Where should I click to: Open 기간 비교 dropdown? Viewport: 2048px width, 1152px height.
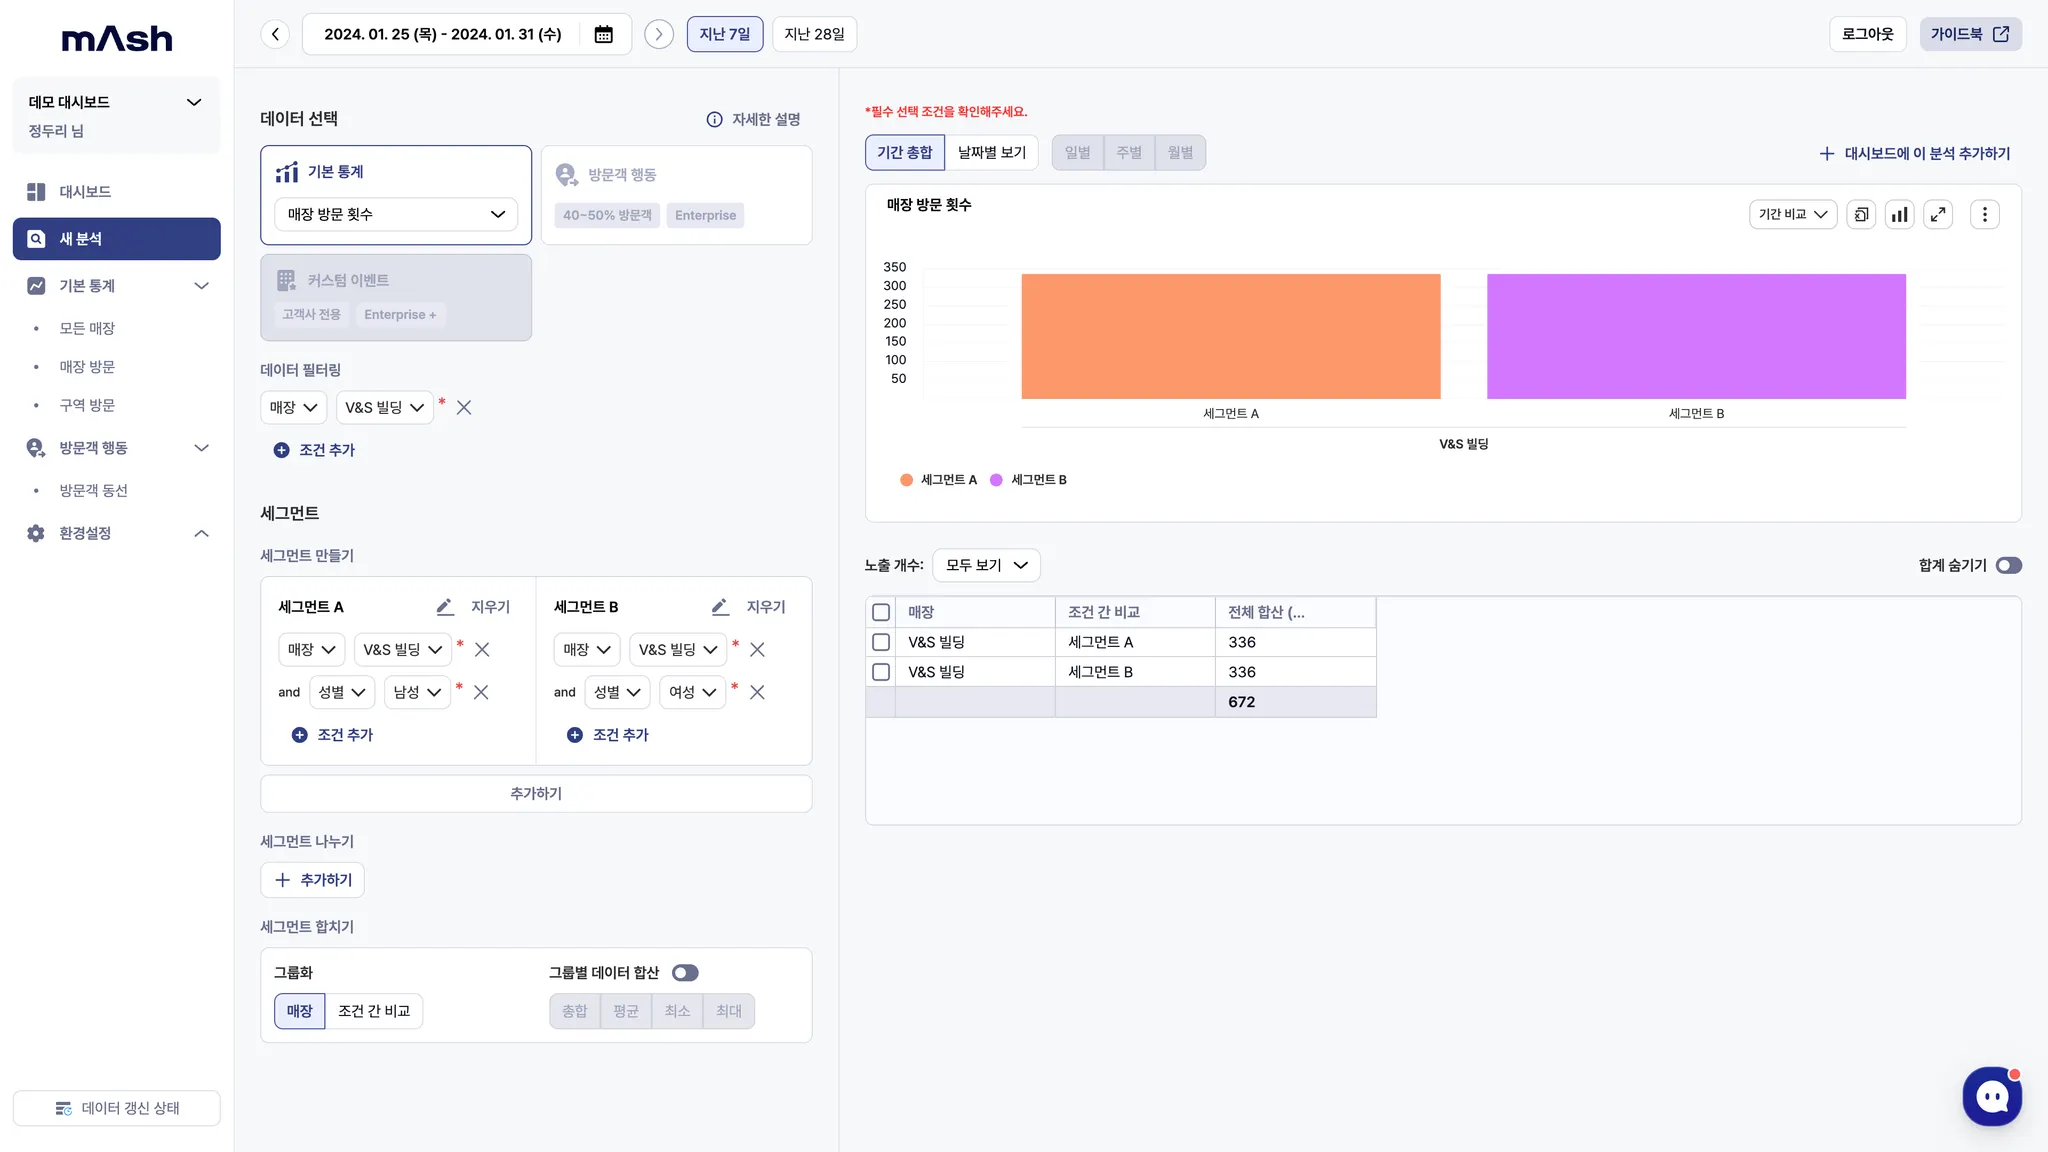pyautogui.click(x=1792, y=214)
